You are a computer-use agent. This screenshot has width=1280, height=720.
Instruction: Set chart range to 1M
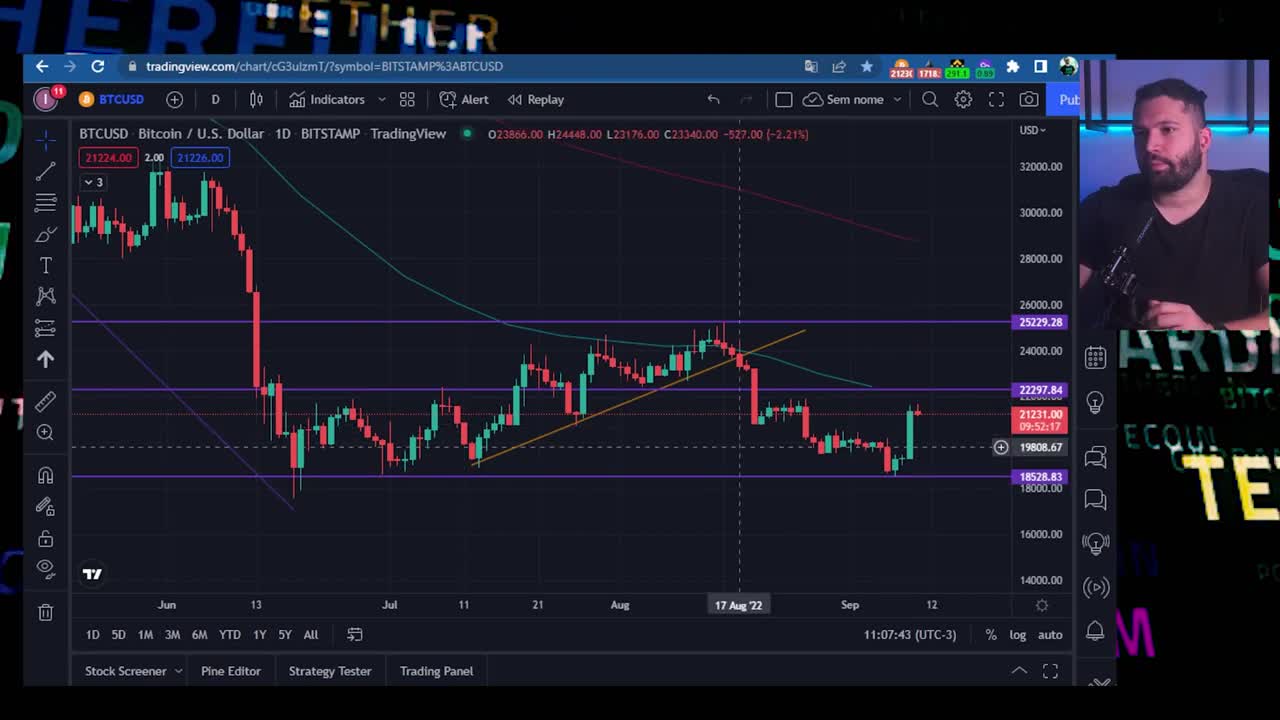[145, 634]
